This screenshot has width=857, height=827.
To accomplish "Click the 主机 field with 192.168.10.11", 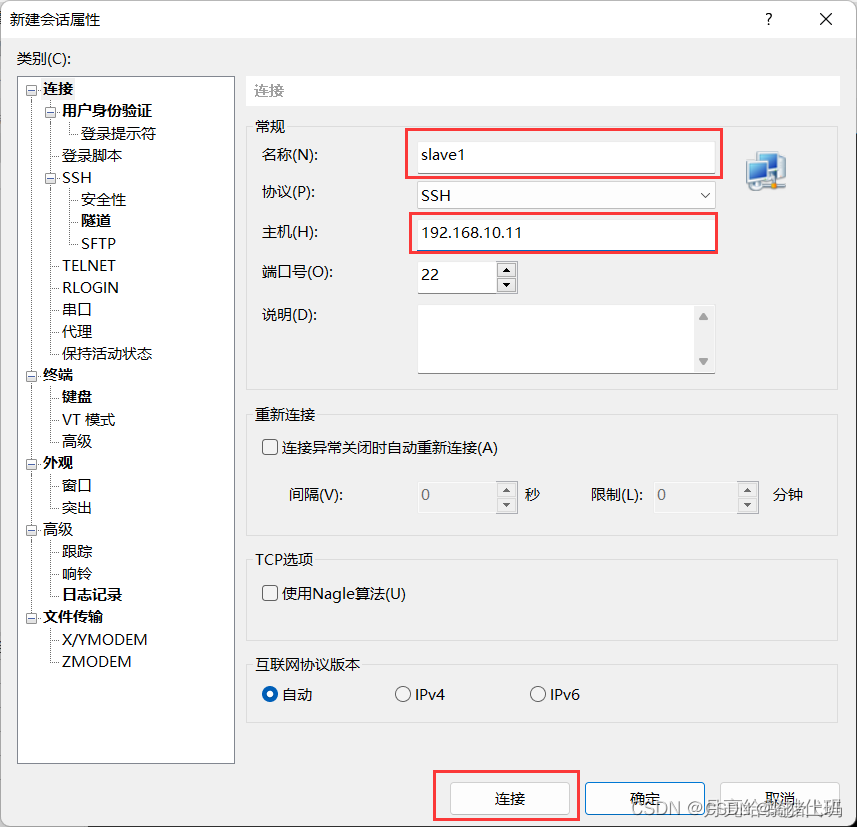I will 566,234.
